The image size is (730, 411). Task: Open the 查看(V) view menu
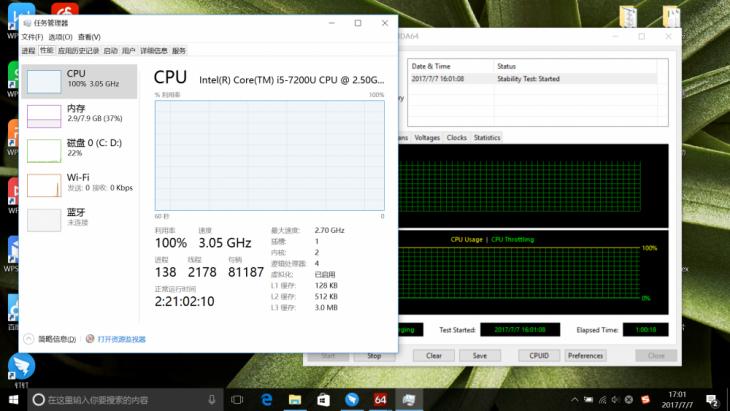coord(89,37)
